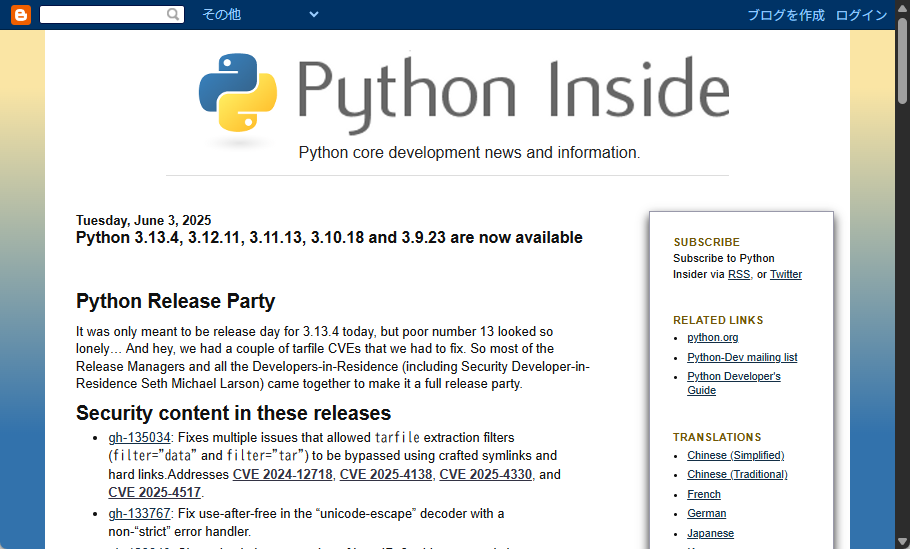Viewport: 910px width, 549px height.
Task: Open the gh-133767 issue link
Action: pyautogui.click(x=139, y=514)
